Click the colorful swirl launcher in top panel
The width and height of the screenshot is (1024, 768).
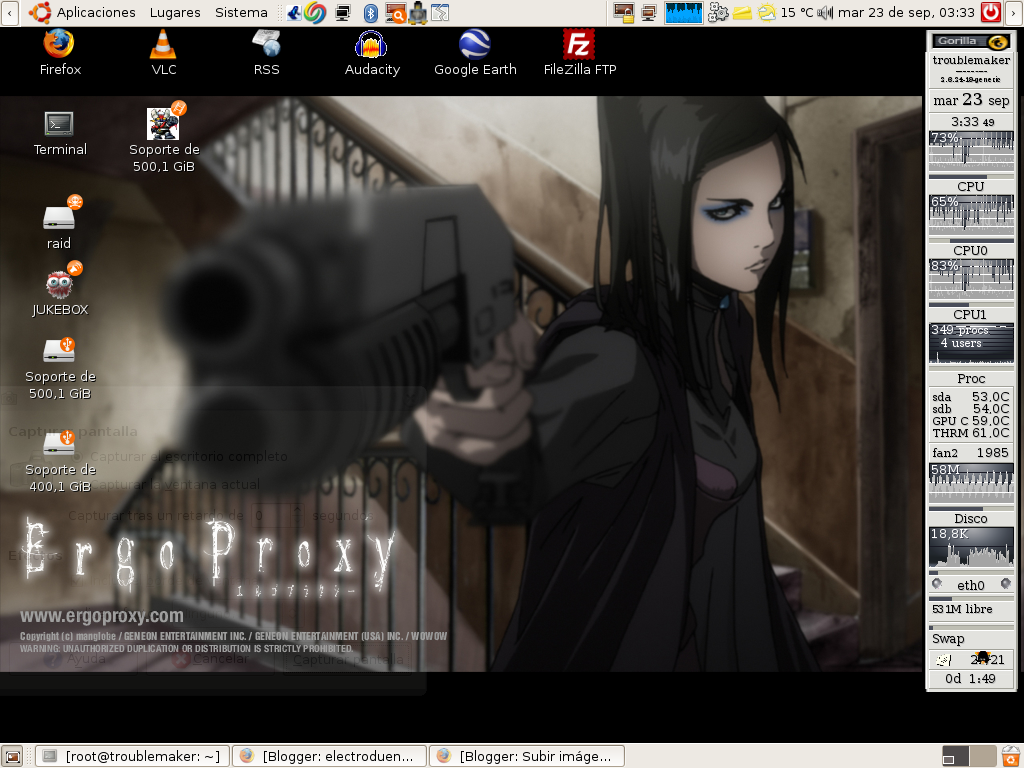tap(315, 12)
